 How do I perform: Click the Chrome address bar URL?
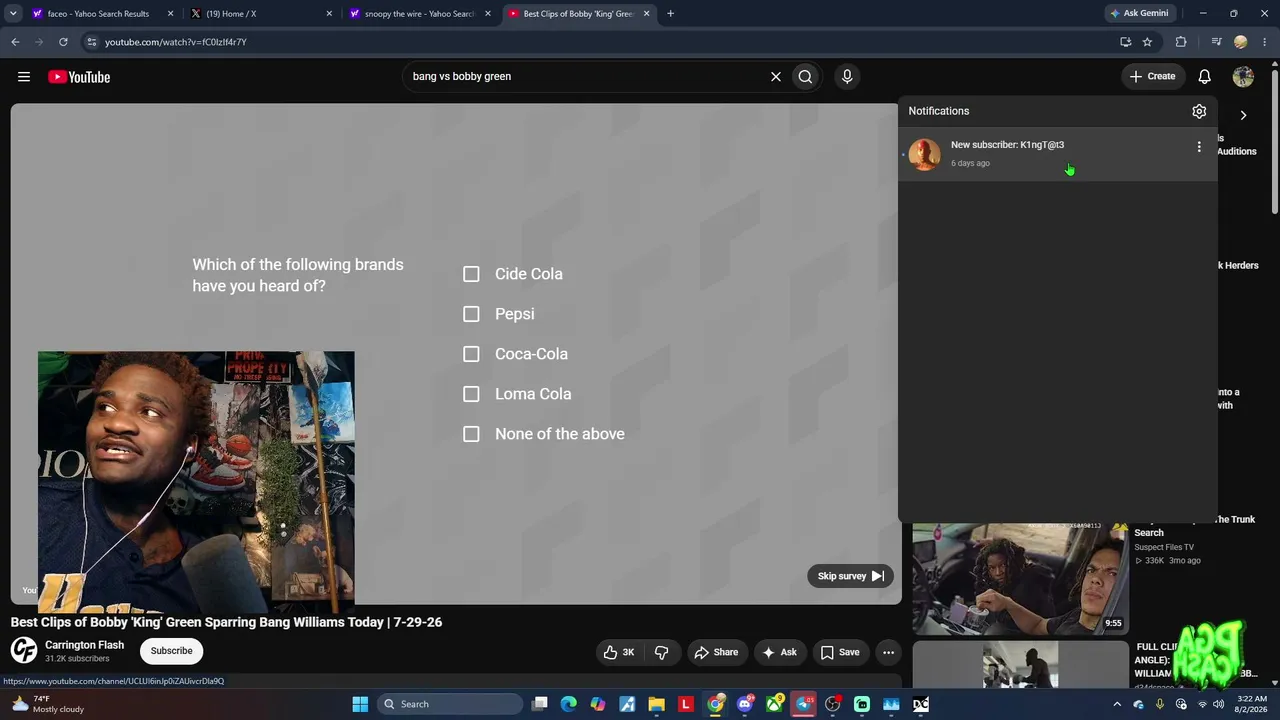[176, 42]
